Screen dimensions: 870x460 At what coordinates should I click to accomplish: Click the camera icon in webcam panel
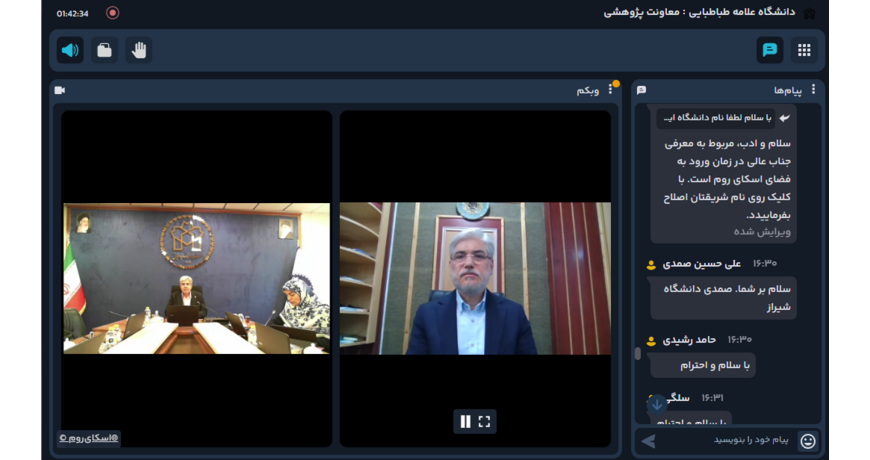coord(60,90)
